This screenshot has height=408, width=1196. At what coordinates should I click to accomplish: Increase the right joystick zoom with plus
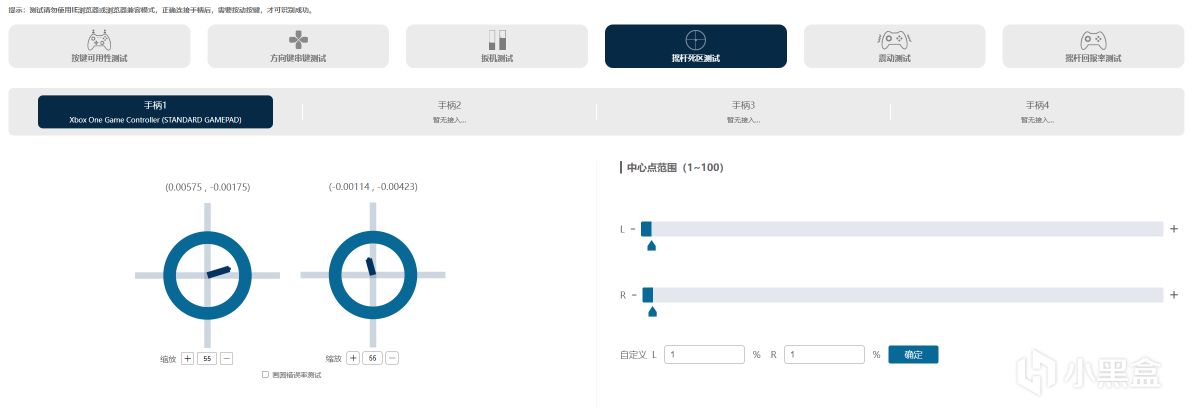(x=353, y=358)
